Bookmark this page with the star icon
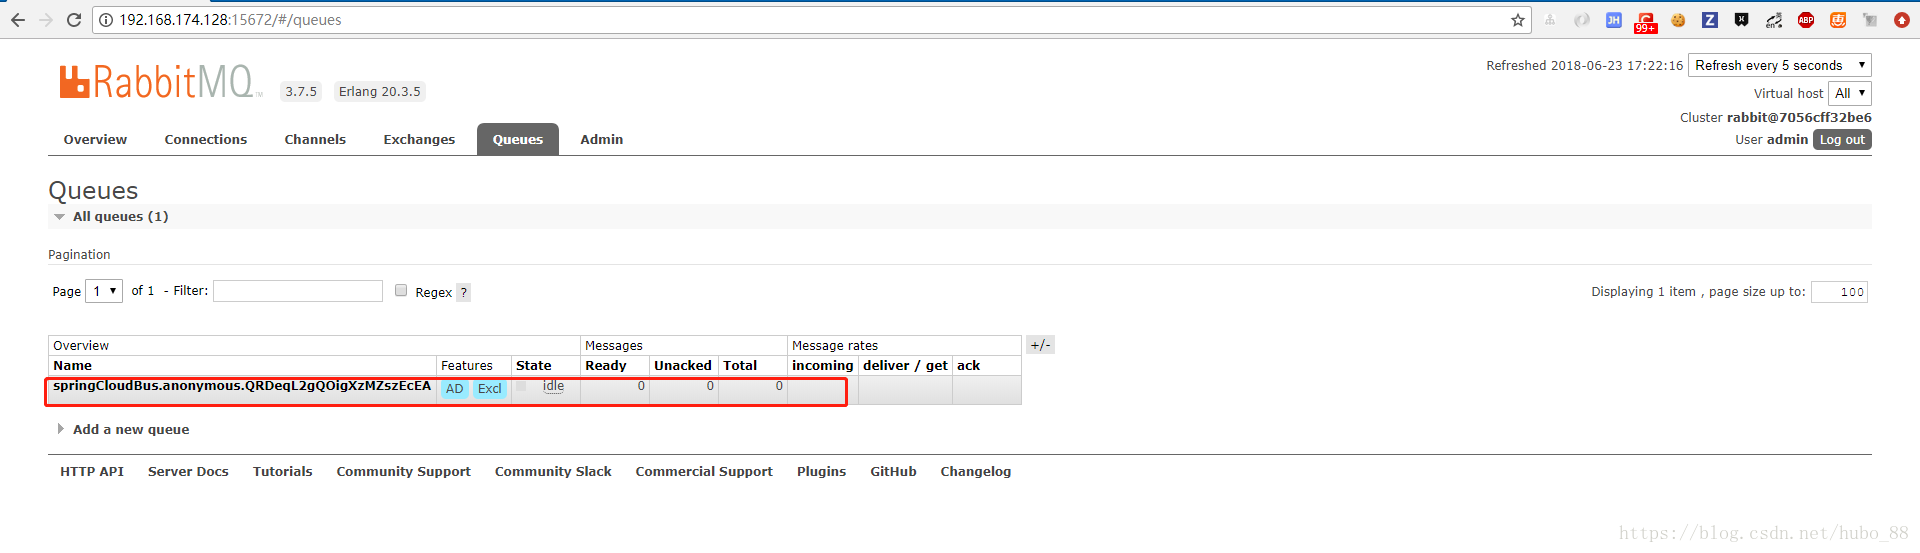The width and height of the screenshot is (1920, 553). [x=1517, y=20]
